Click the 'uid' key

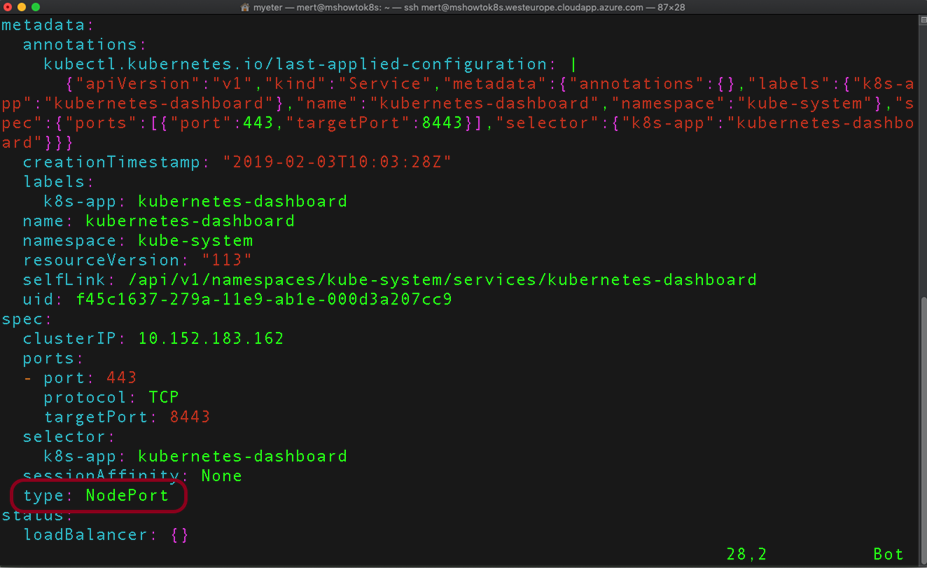37,299
